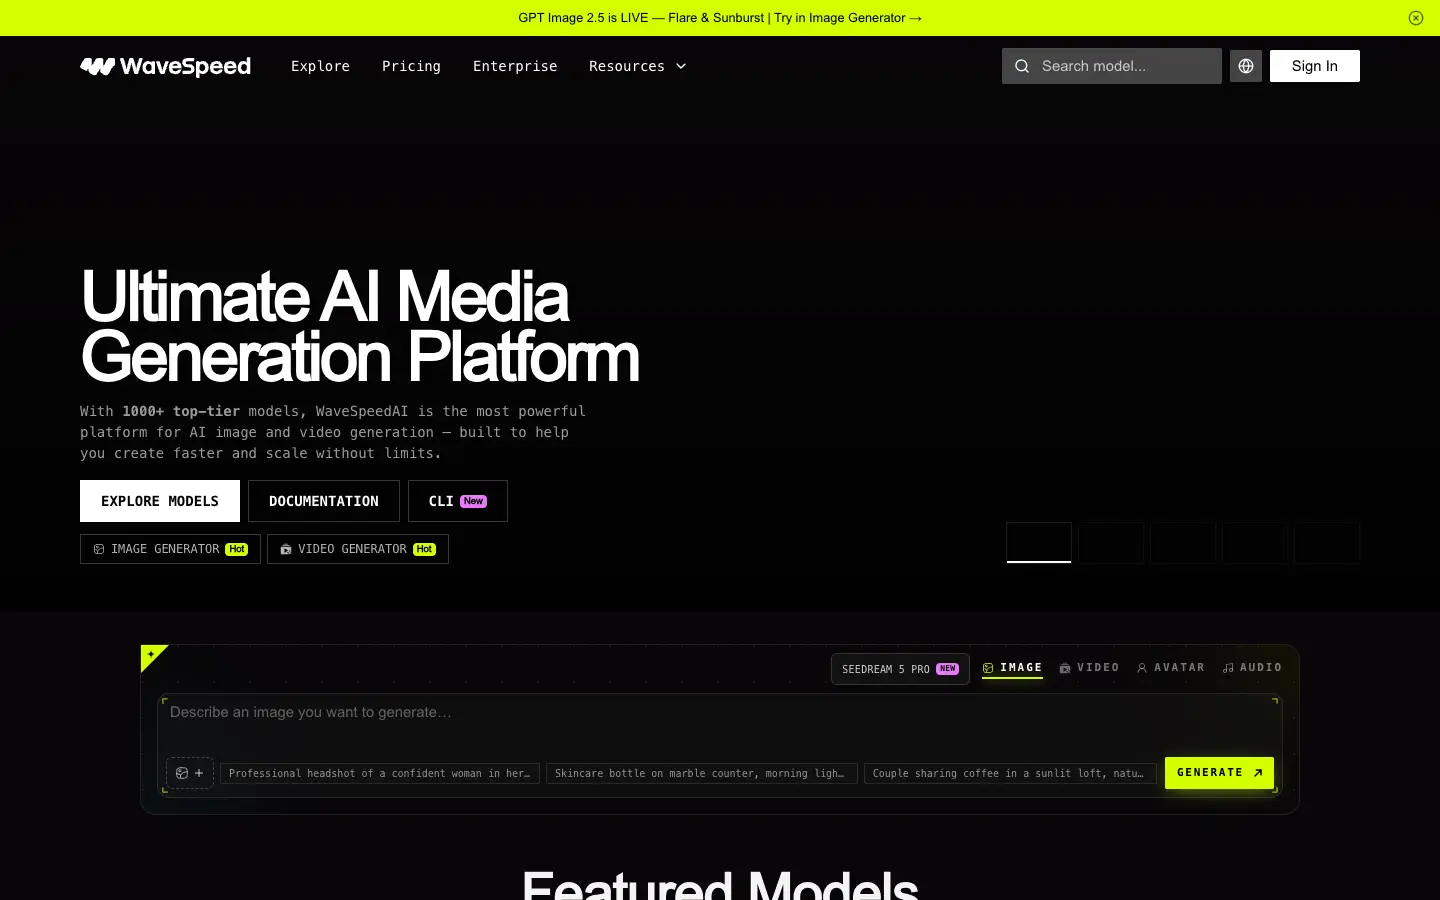Switch to the IMAGE tab
1440x900 pixels.
tap(1012, 668)
